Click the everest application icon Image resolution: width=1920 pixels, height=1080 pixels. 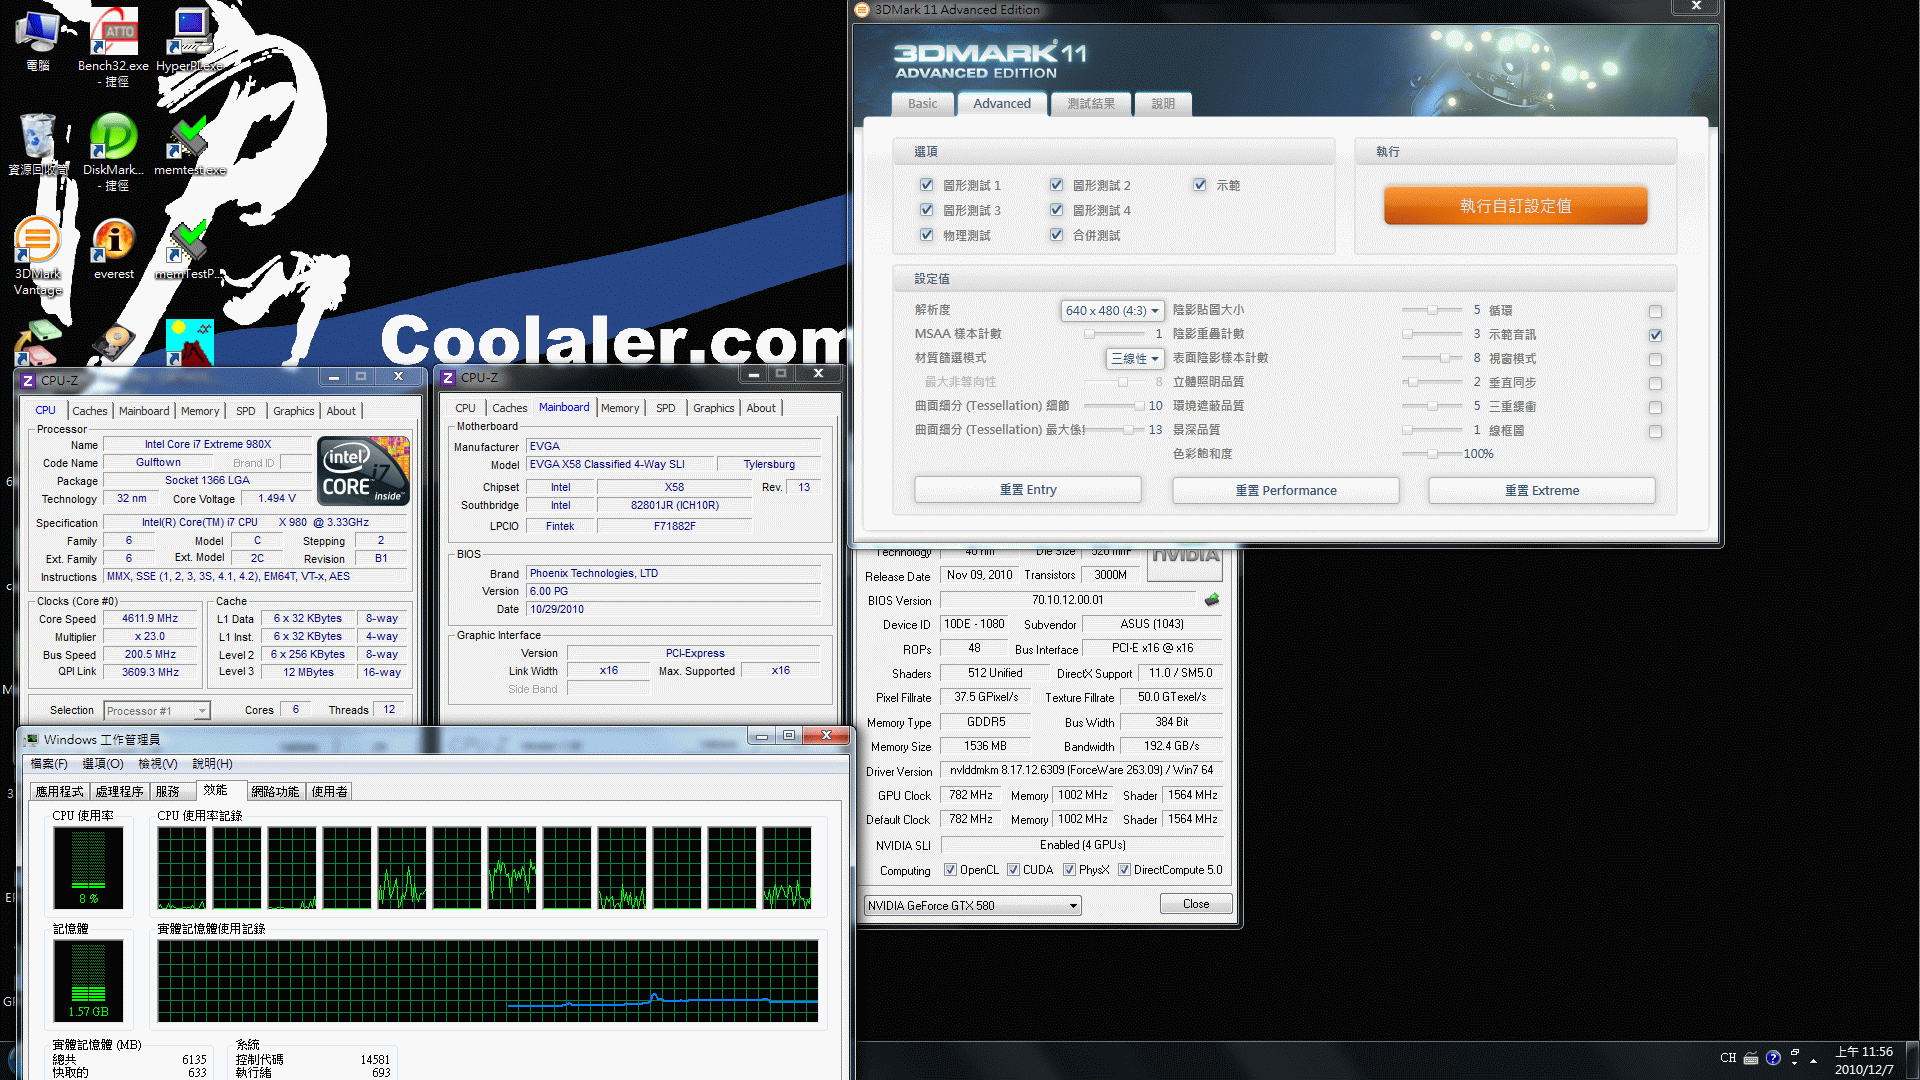click(x=112, y=243)
